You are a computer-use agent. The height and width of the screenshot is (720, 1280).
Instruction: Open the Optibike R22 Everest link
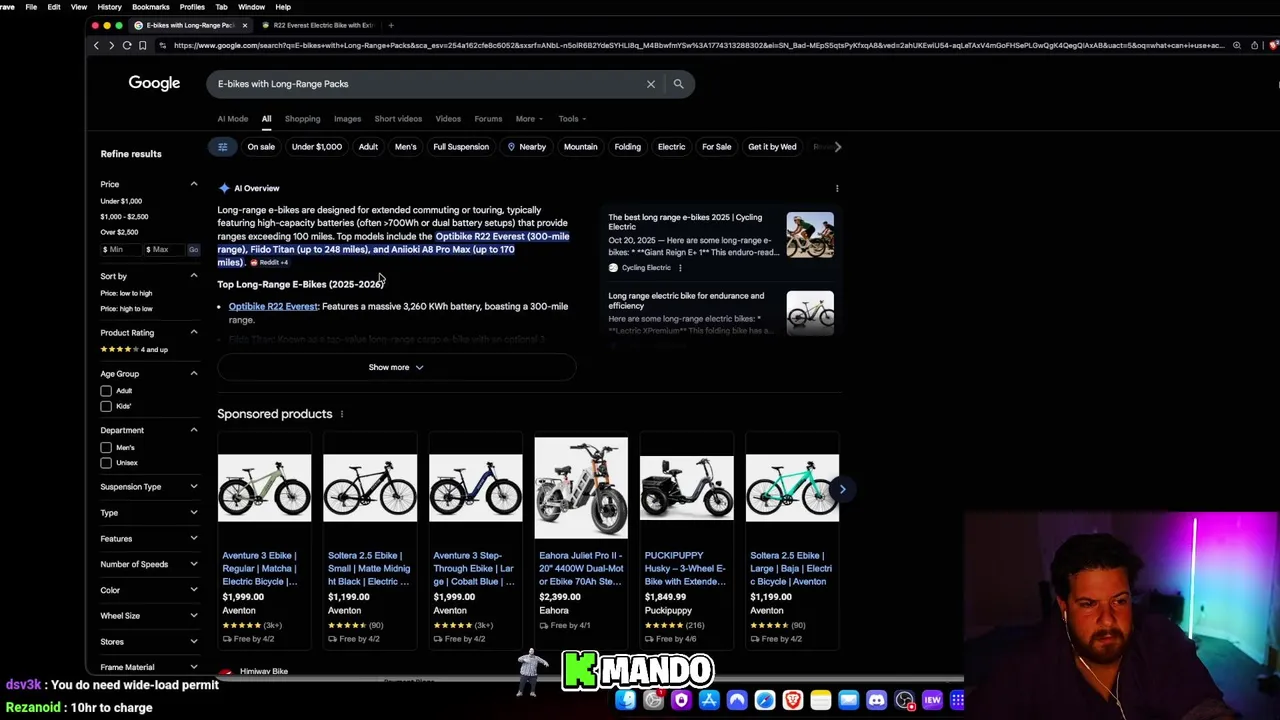273,307
